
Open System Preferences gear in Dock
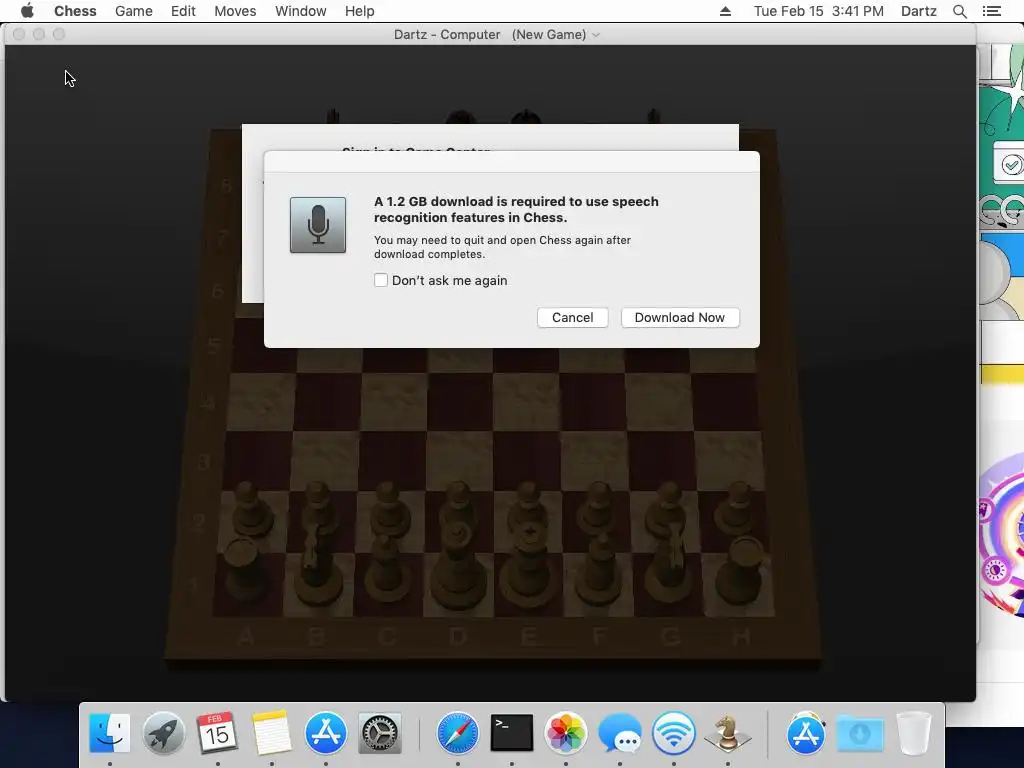(379, 733)
